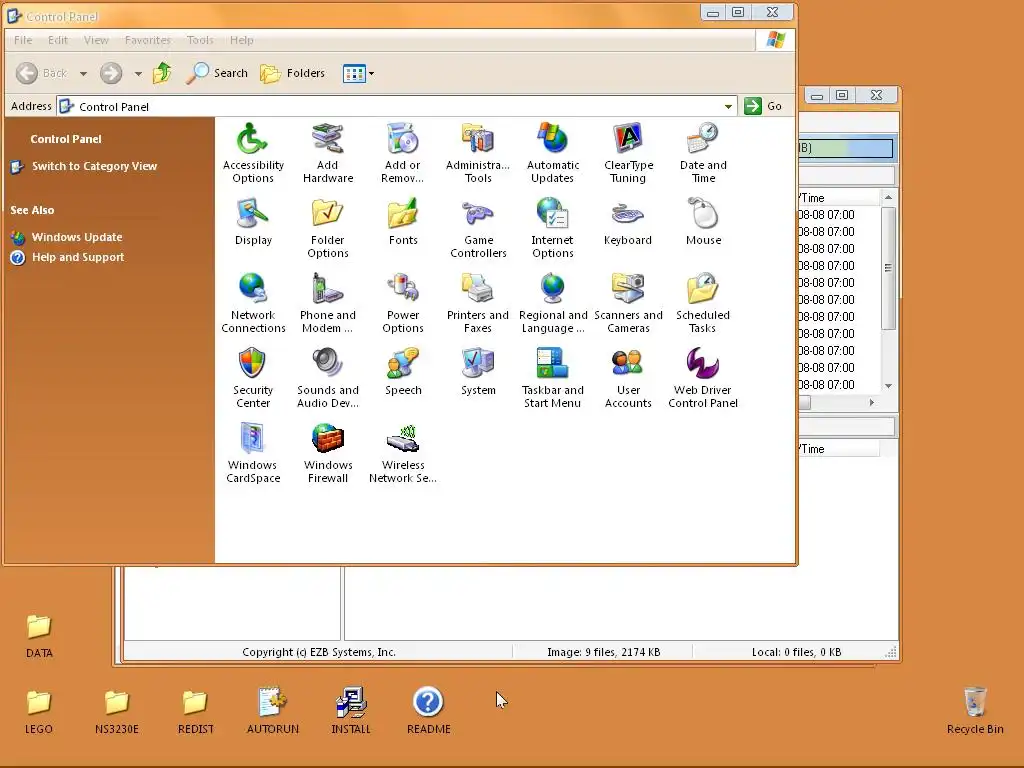Open Scanners and Cameras icon
The image size is (1024, 768).
tap(628, 303)
